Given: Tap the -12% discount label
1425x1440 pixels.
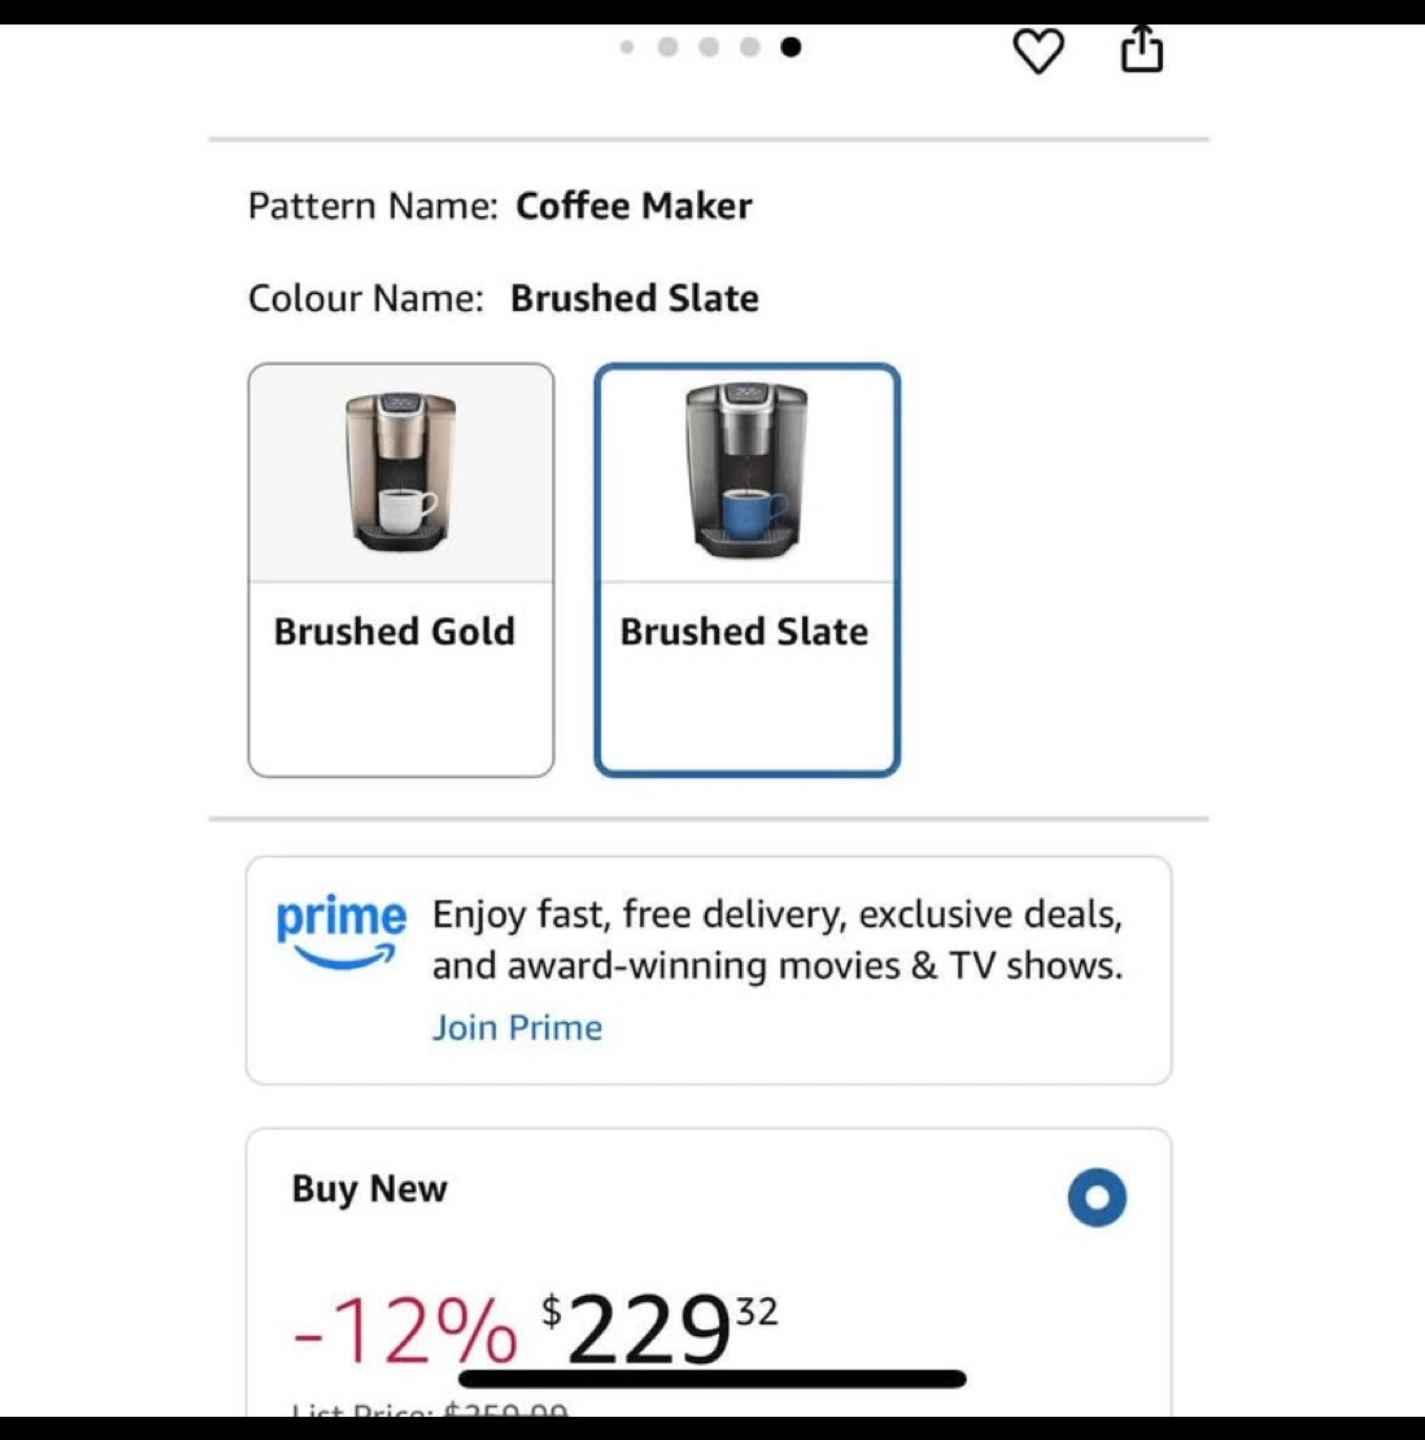Looking at the screenshot, I should 405,1330.
